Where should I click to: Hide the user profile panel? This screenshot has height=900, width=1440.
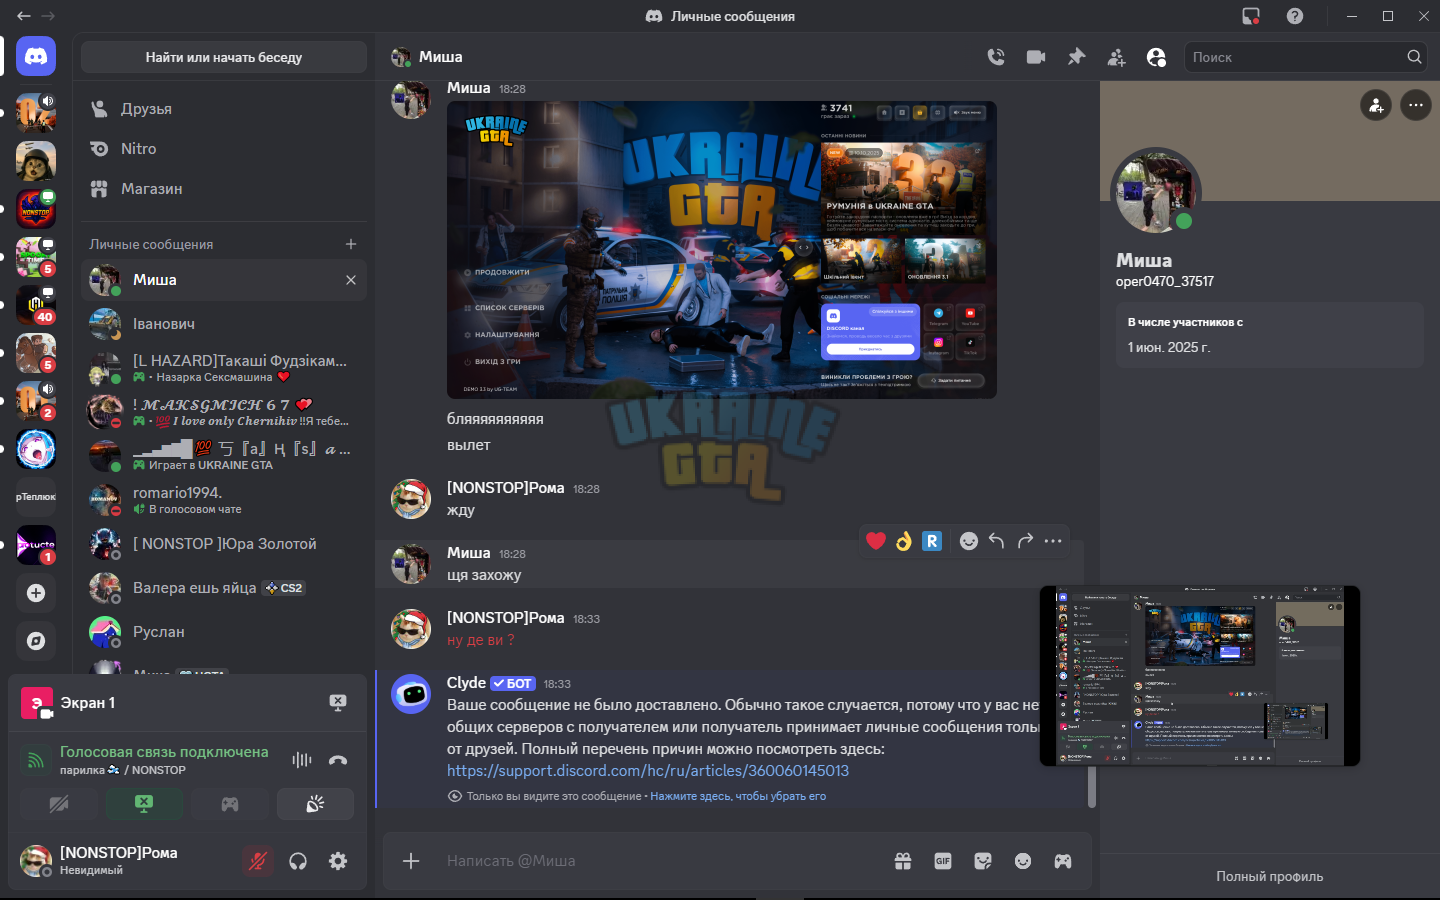coord(1156,57)
